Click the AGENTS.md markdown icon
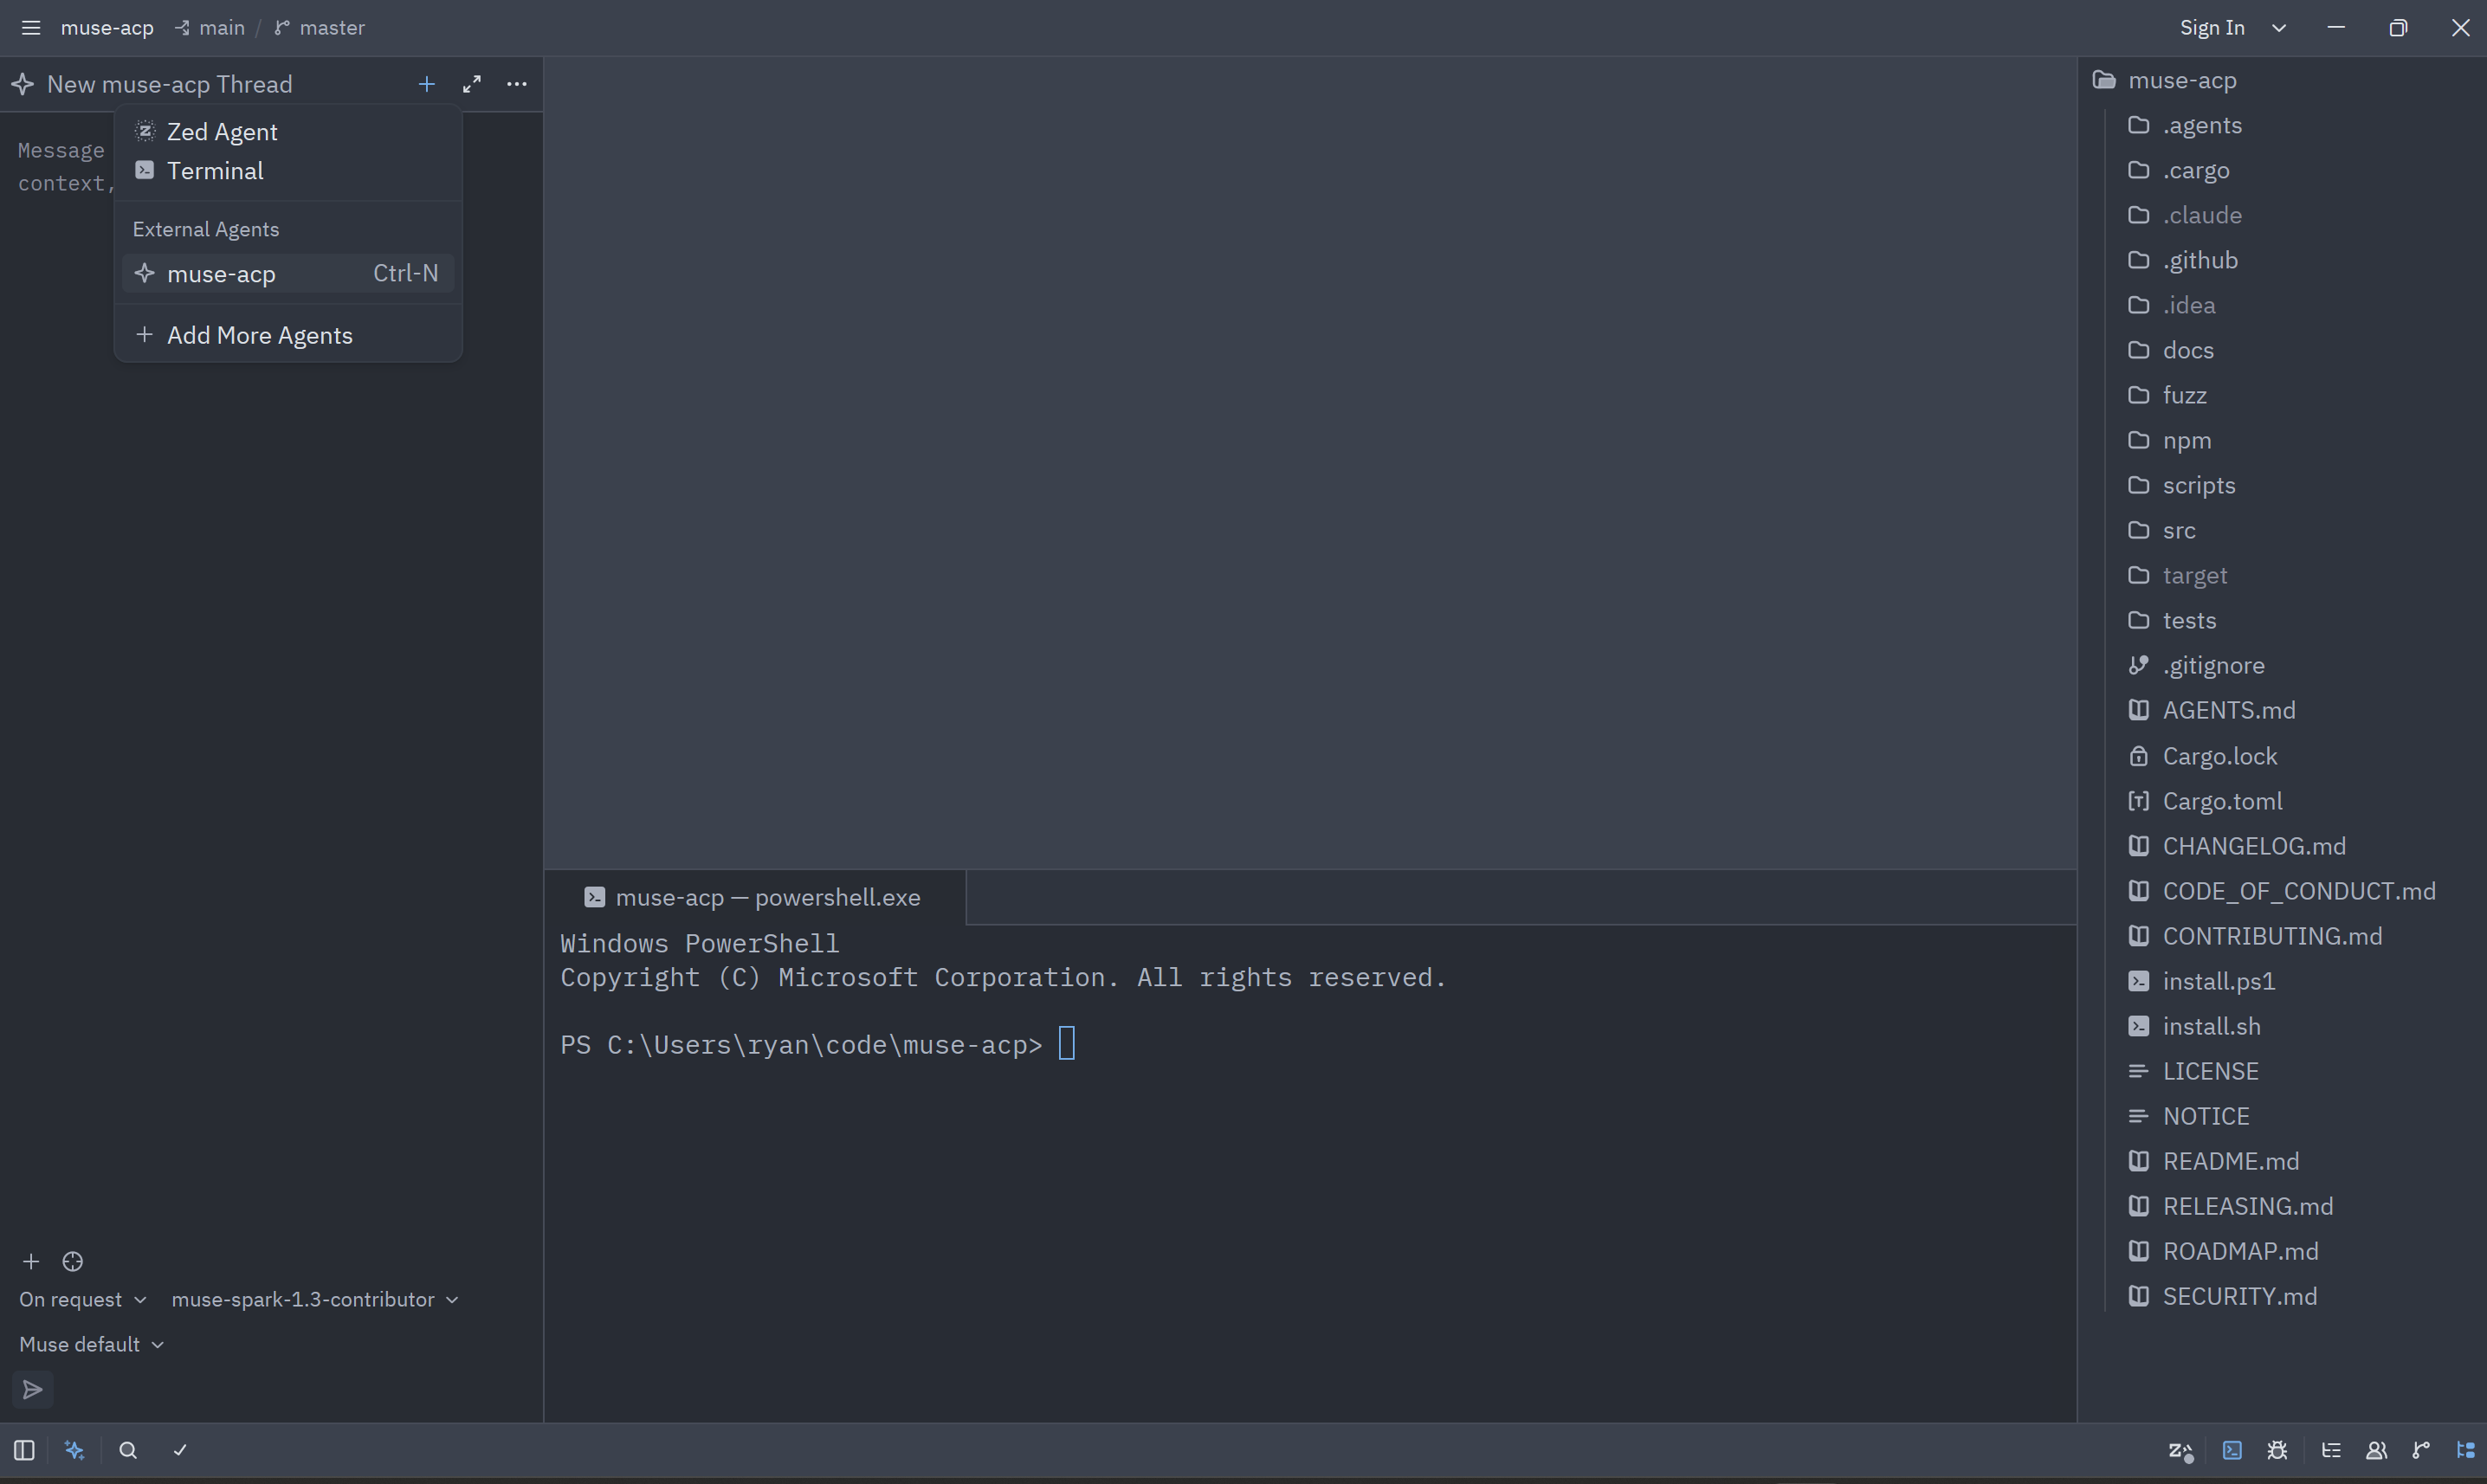This screenshot has width=2487, height=1484. click(2139, 710)
